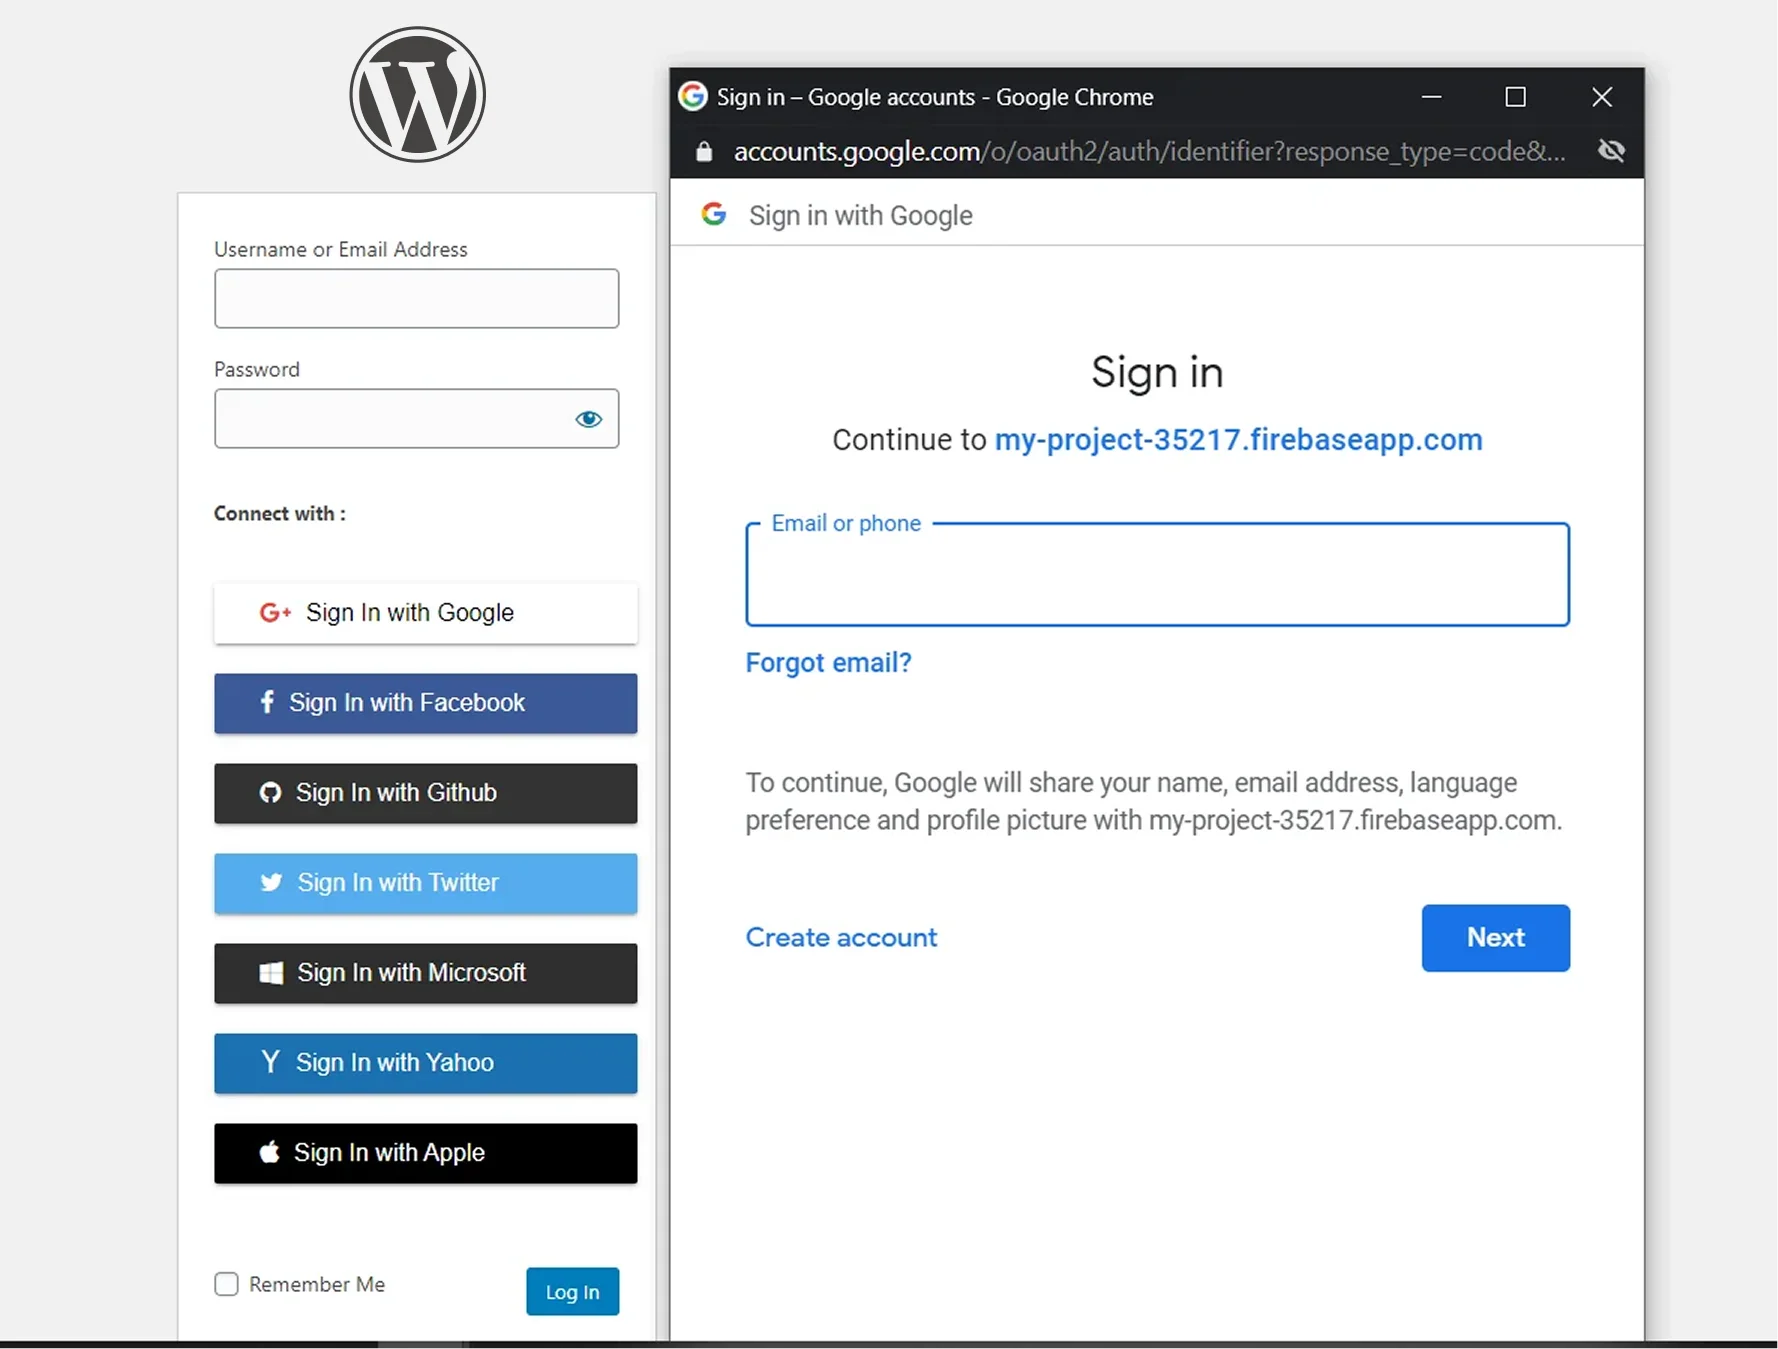Image resolution: width=1778 pixels, height=1349 pixels.
Task: Open the Forgot email? link
Action: pyautogui.click(x=829, y=662)
